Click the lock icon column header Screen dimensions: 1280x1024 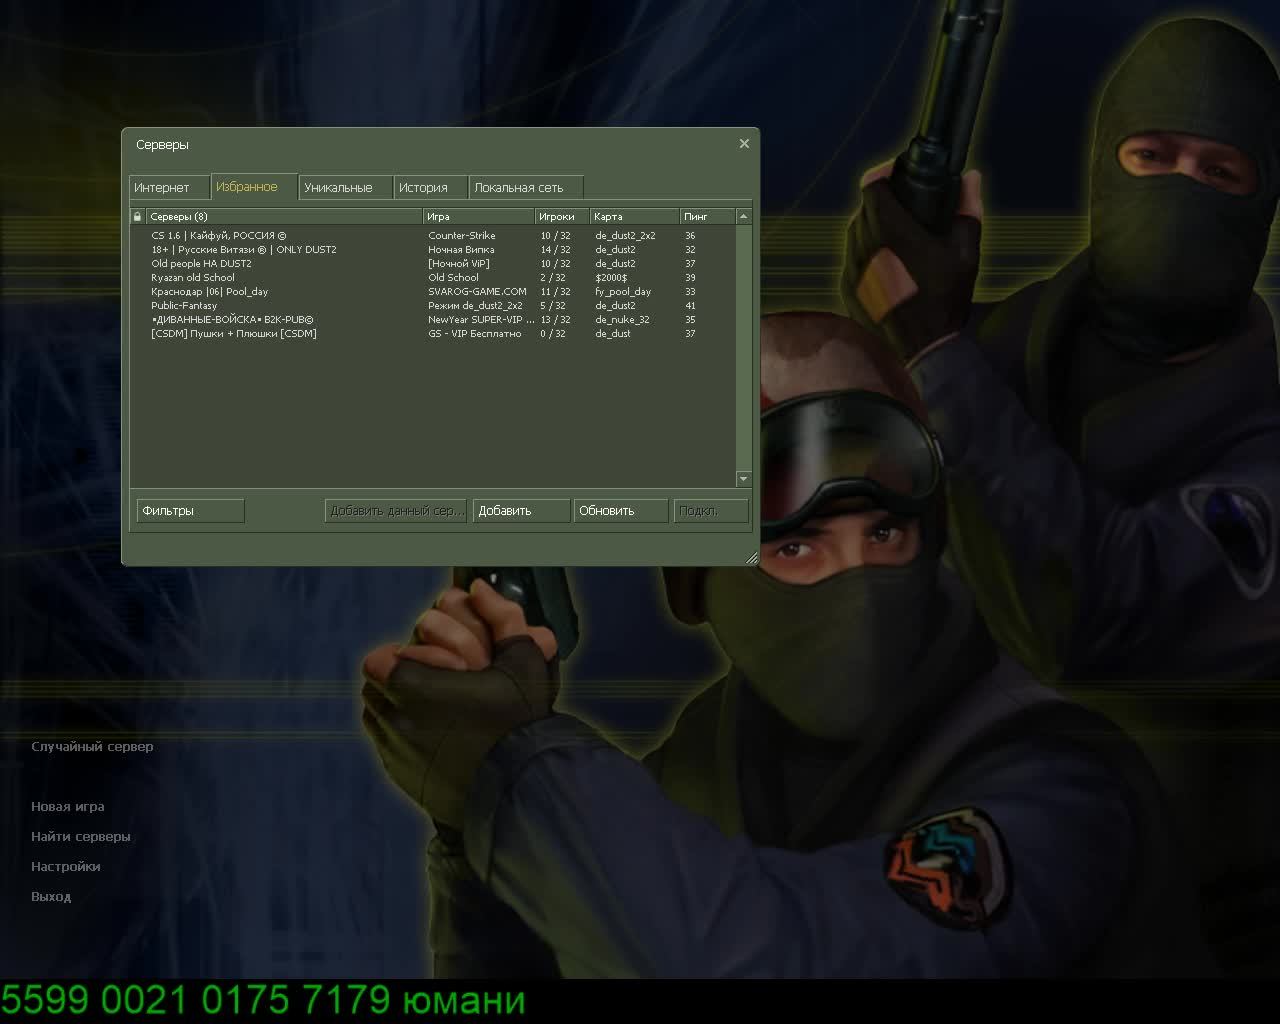coord(138,216)
